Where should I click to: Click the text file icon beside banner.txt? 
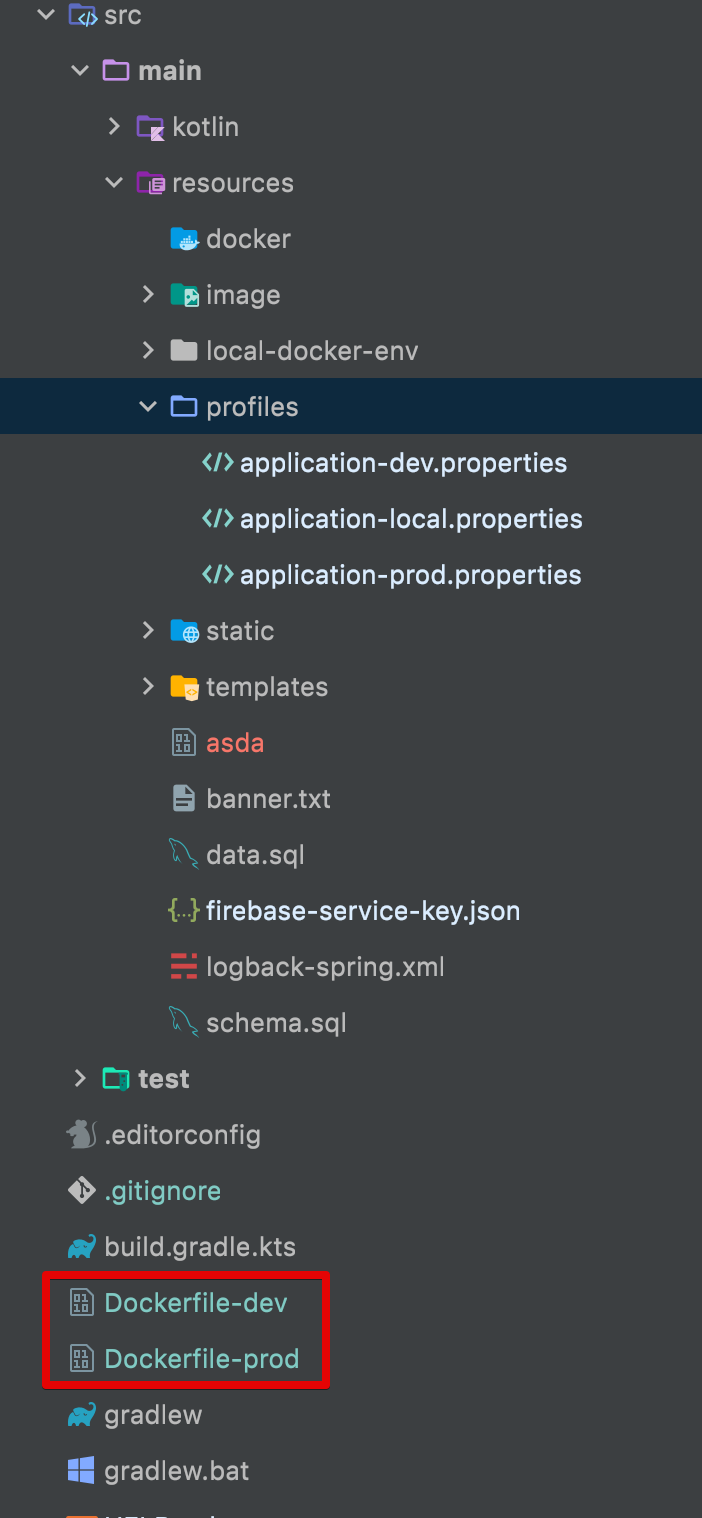[x=184, y=799]
